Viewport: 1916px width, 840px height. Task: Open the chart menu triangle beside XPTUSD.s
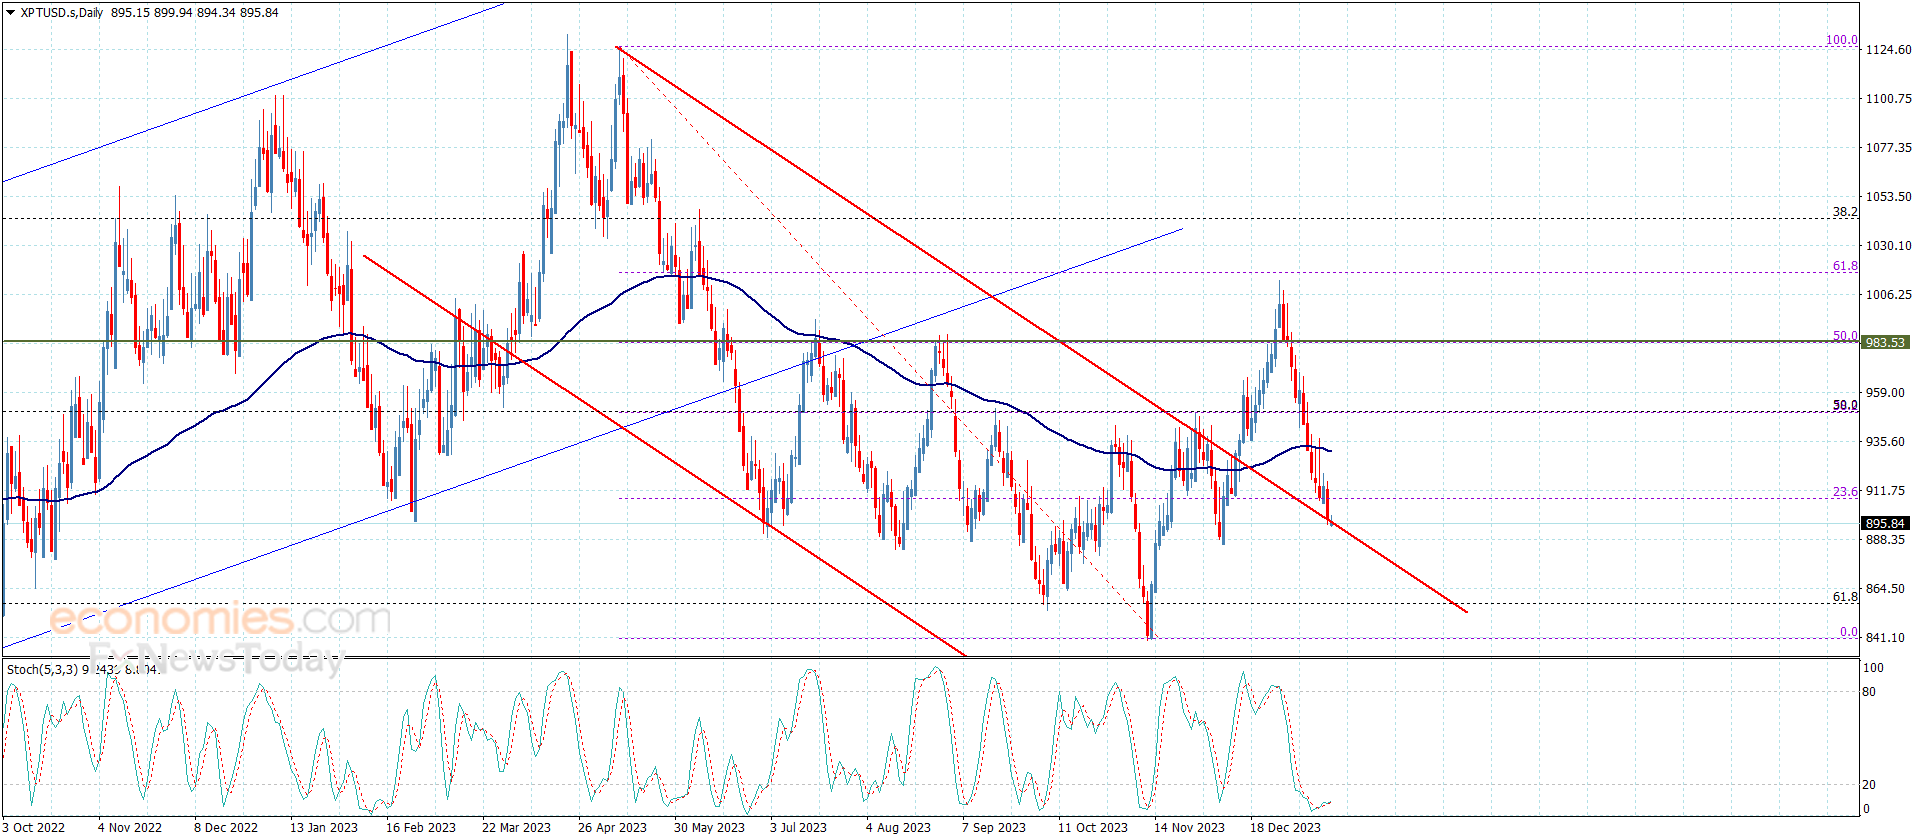(x=10, y=13)
